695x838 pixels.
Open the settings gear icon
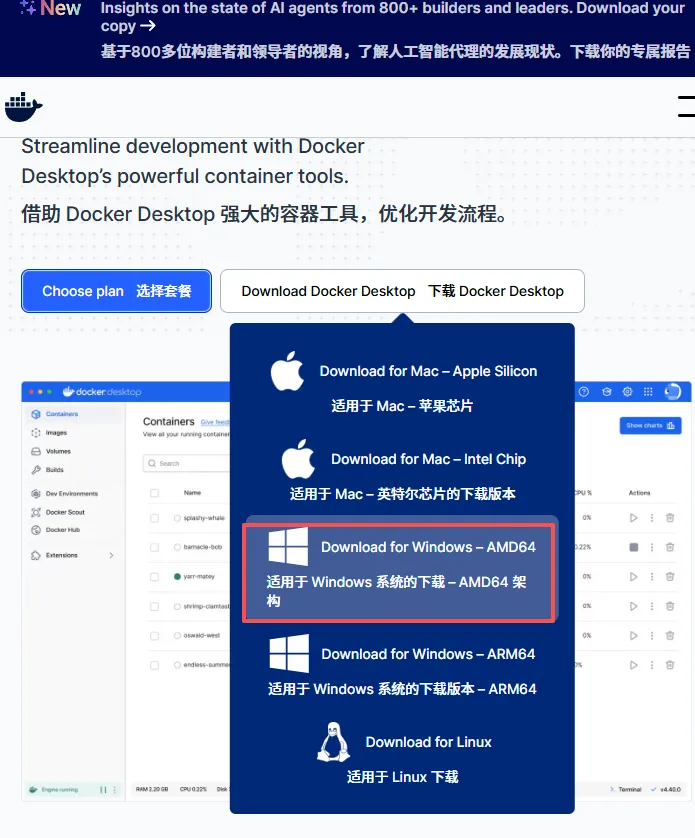tap(628, 392)
